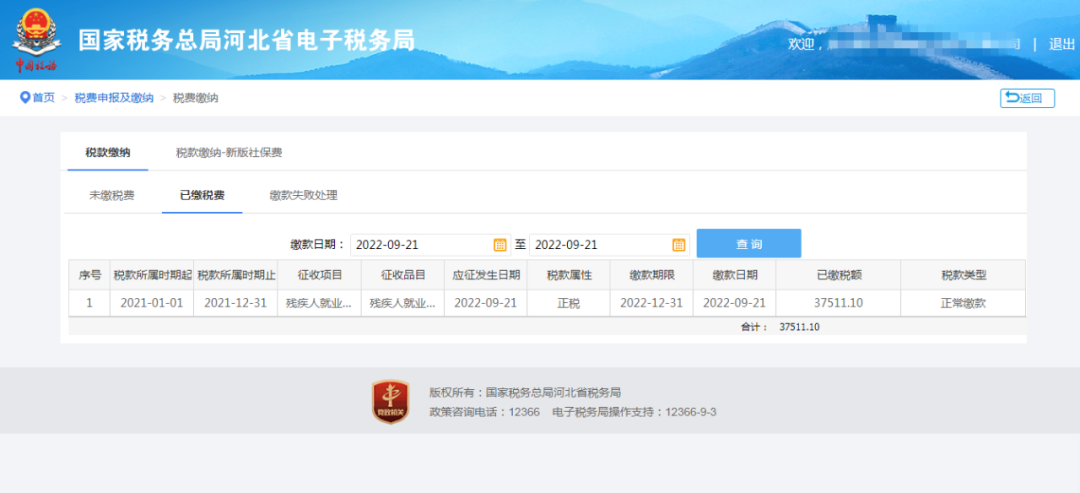This screenshot has width=1080, height=493.
Task: Click the 合计 total value 37511.10
Action: point(800,326)
